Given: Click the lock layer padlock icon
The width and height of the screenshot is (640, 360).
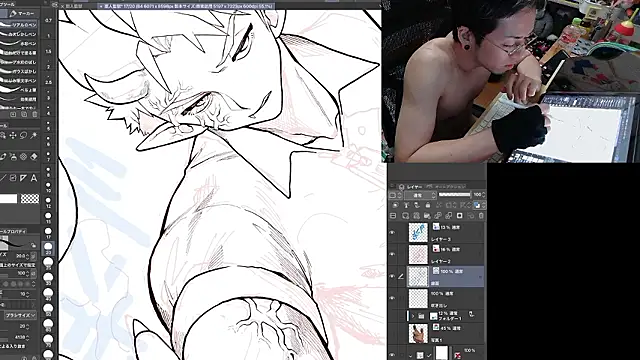Looking at the screenshot, I should tap(427, 205).
